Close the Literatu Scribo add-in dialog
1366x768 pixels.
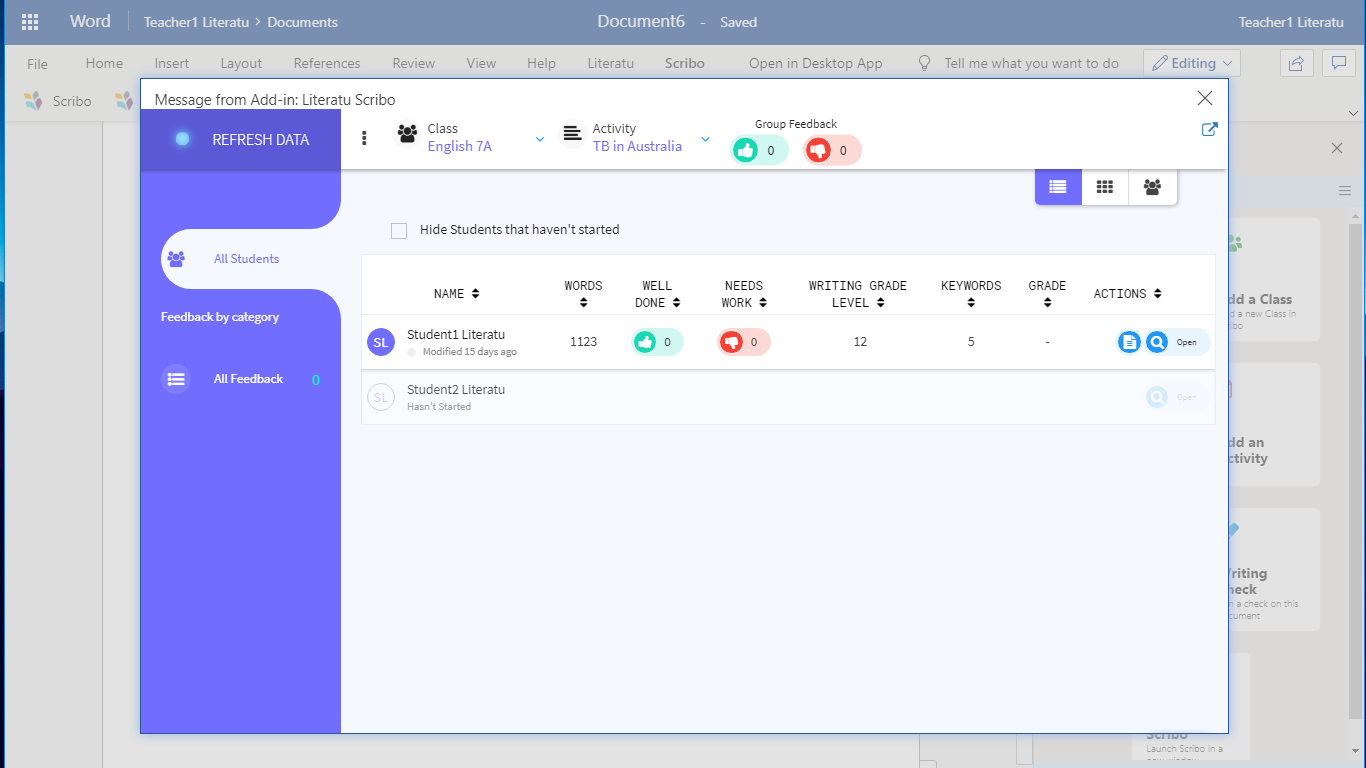[1205, 98]
